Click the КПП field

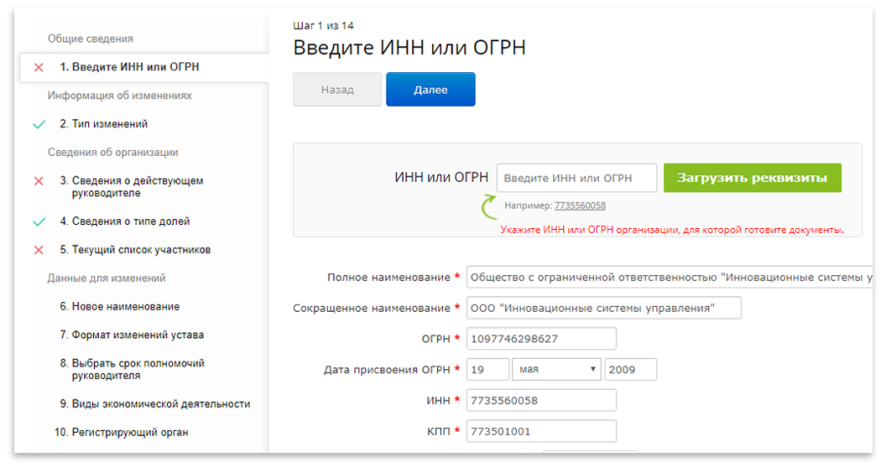(540, 432)
